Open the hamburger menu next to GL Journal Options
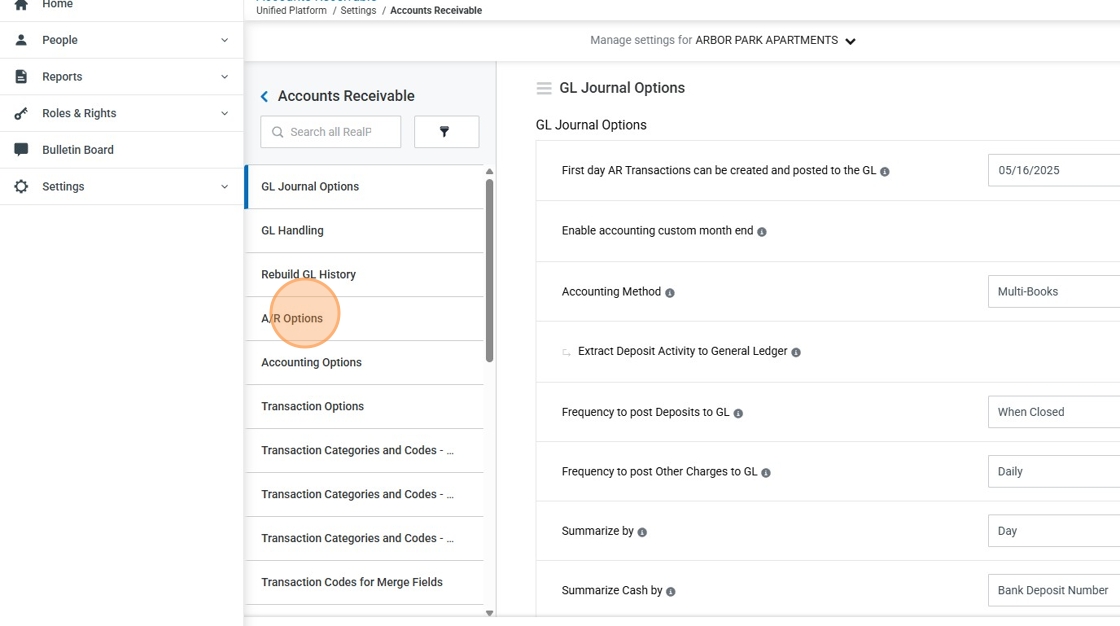This screenshot has height=626, width=1120. 544,88
